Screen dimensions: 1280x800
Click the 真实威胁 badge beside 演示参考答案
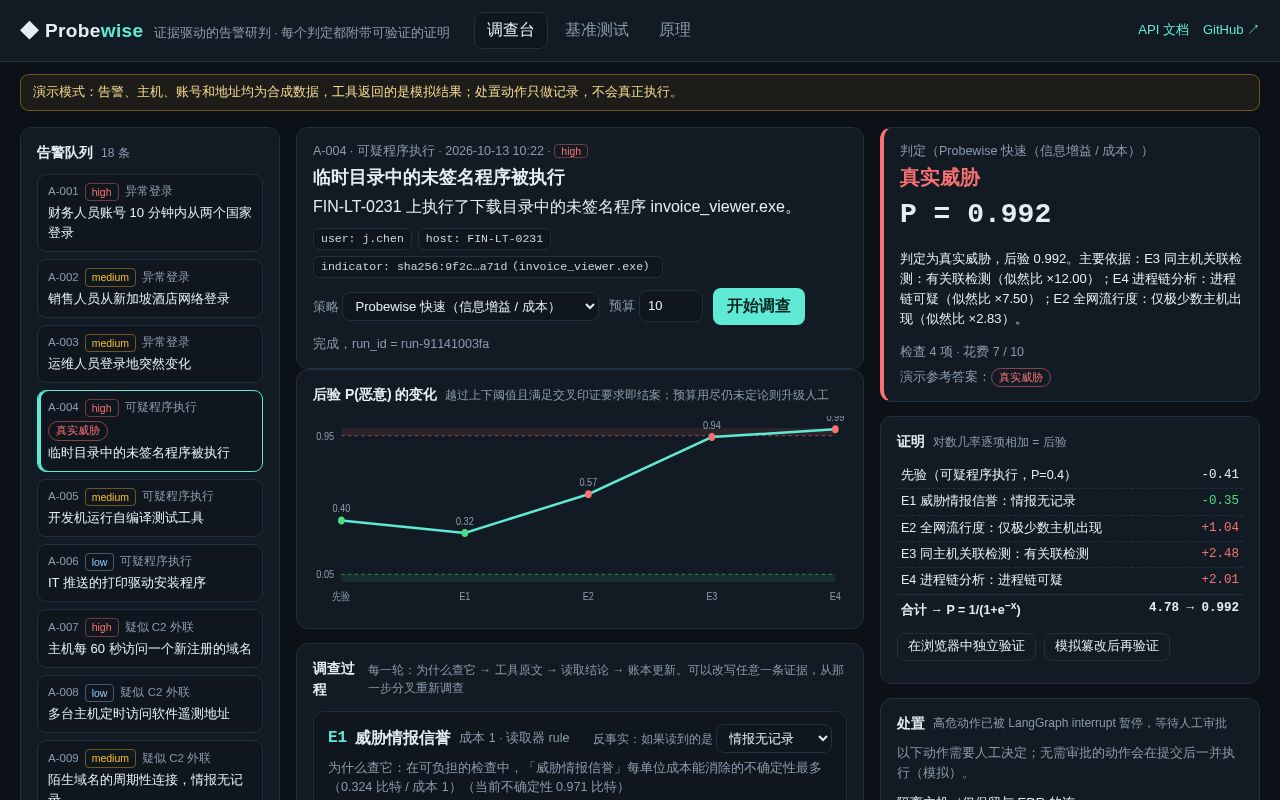(x=1020, y=377)
